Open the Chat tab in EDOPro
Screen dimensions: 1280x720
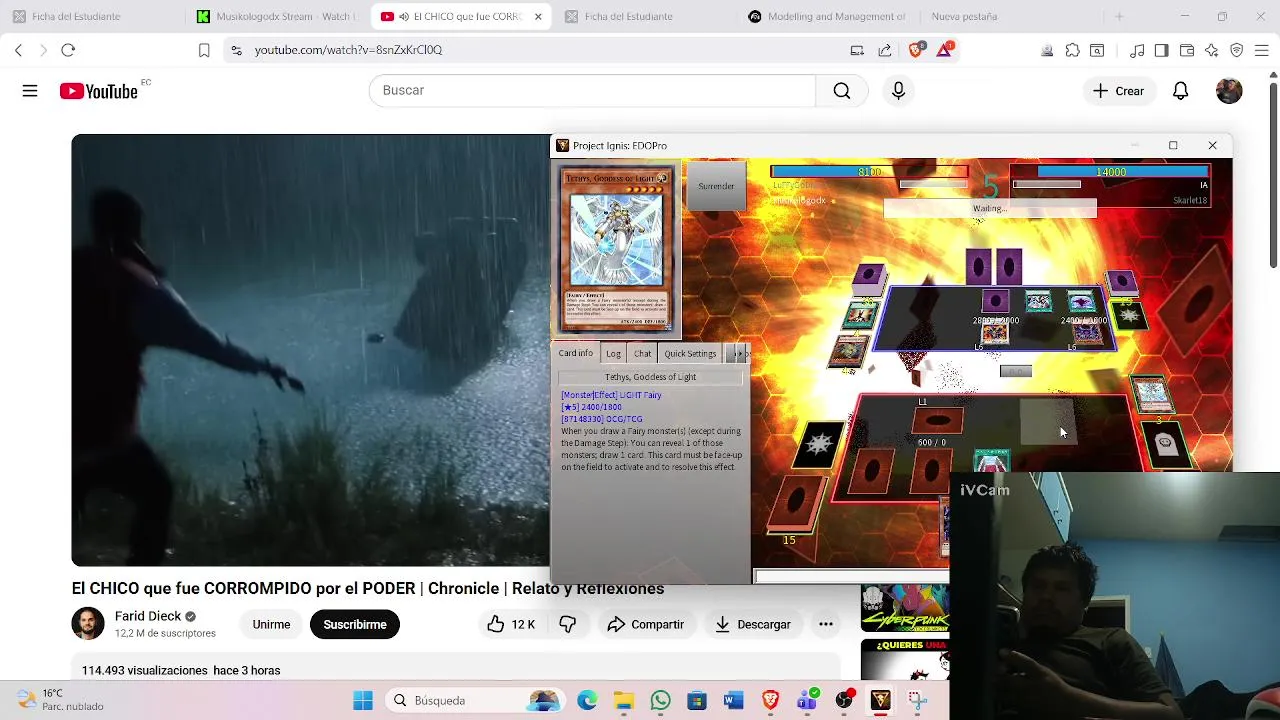click(x=642, y=353)
